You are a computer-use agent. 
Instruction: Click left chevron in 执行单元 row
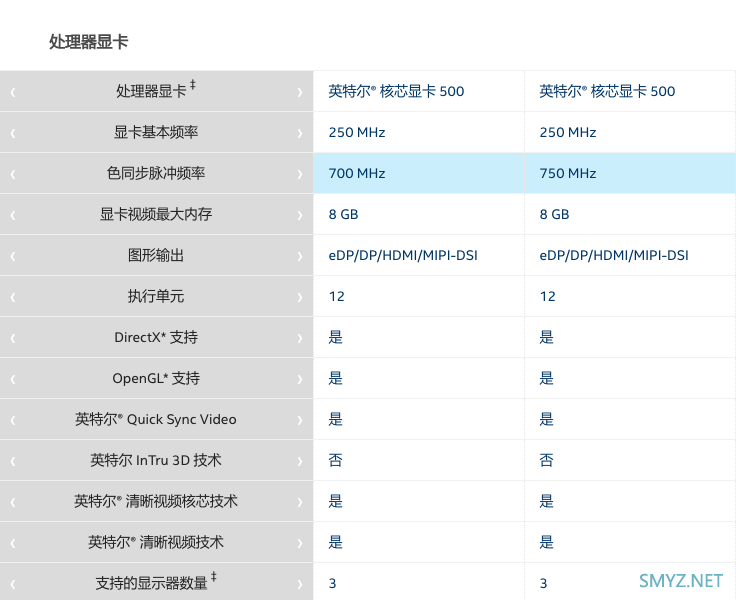(13, 297)
